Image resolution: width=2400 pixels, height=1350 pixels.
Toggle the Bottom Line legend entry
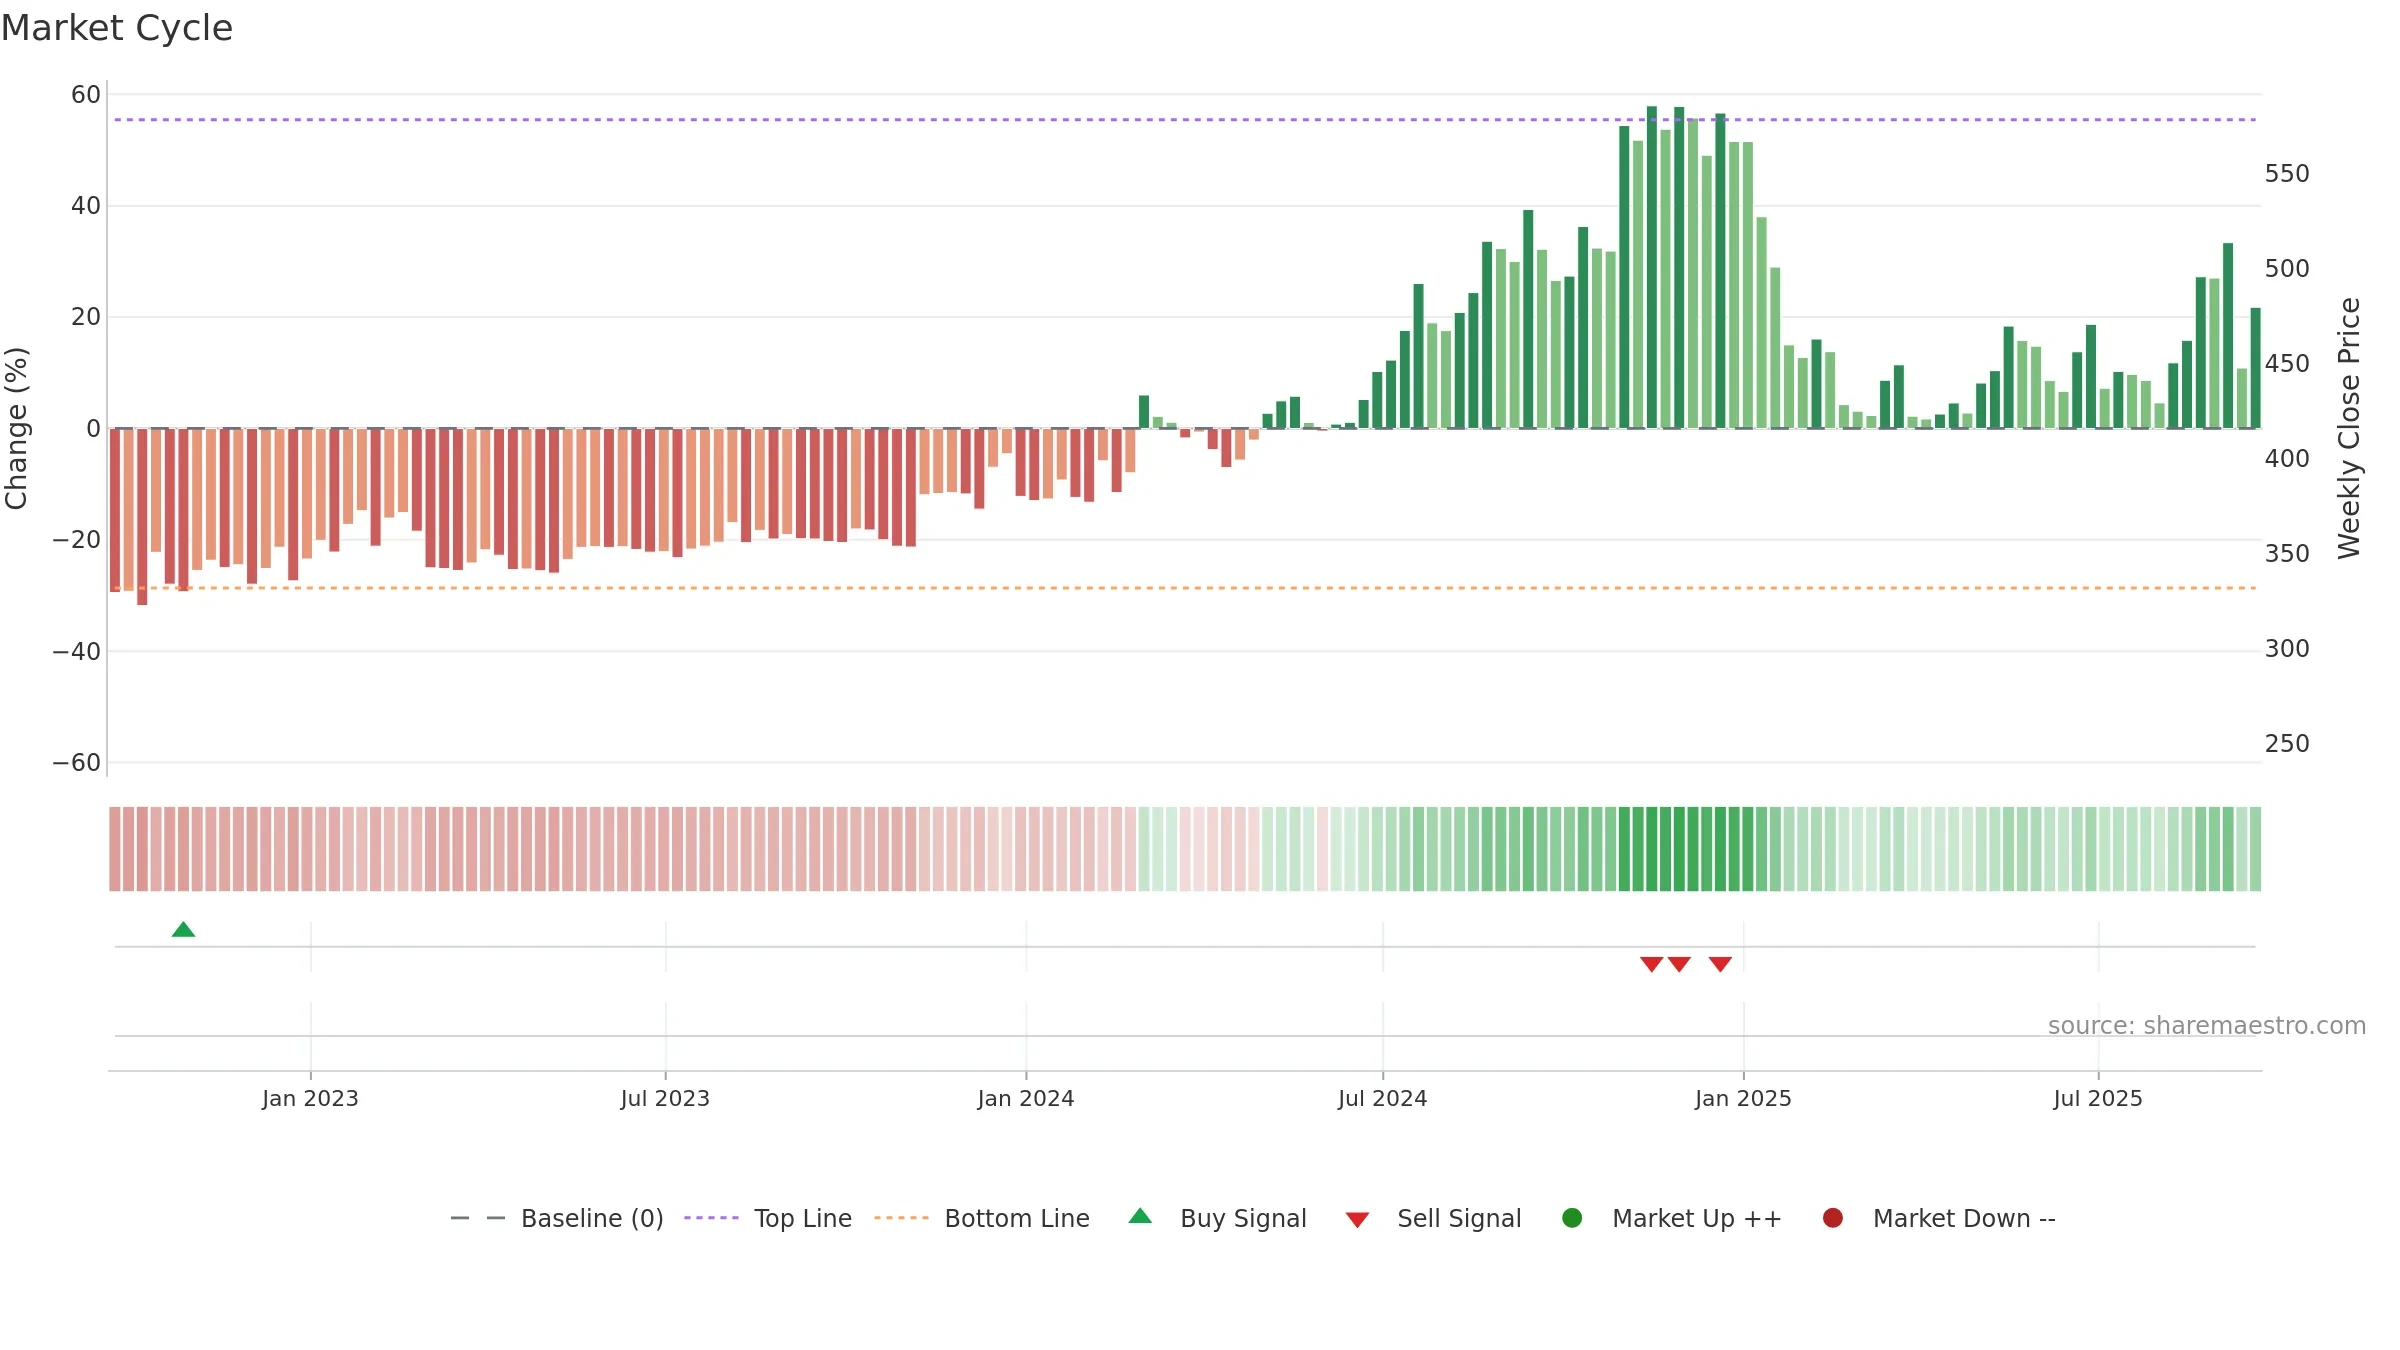982,1218
